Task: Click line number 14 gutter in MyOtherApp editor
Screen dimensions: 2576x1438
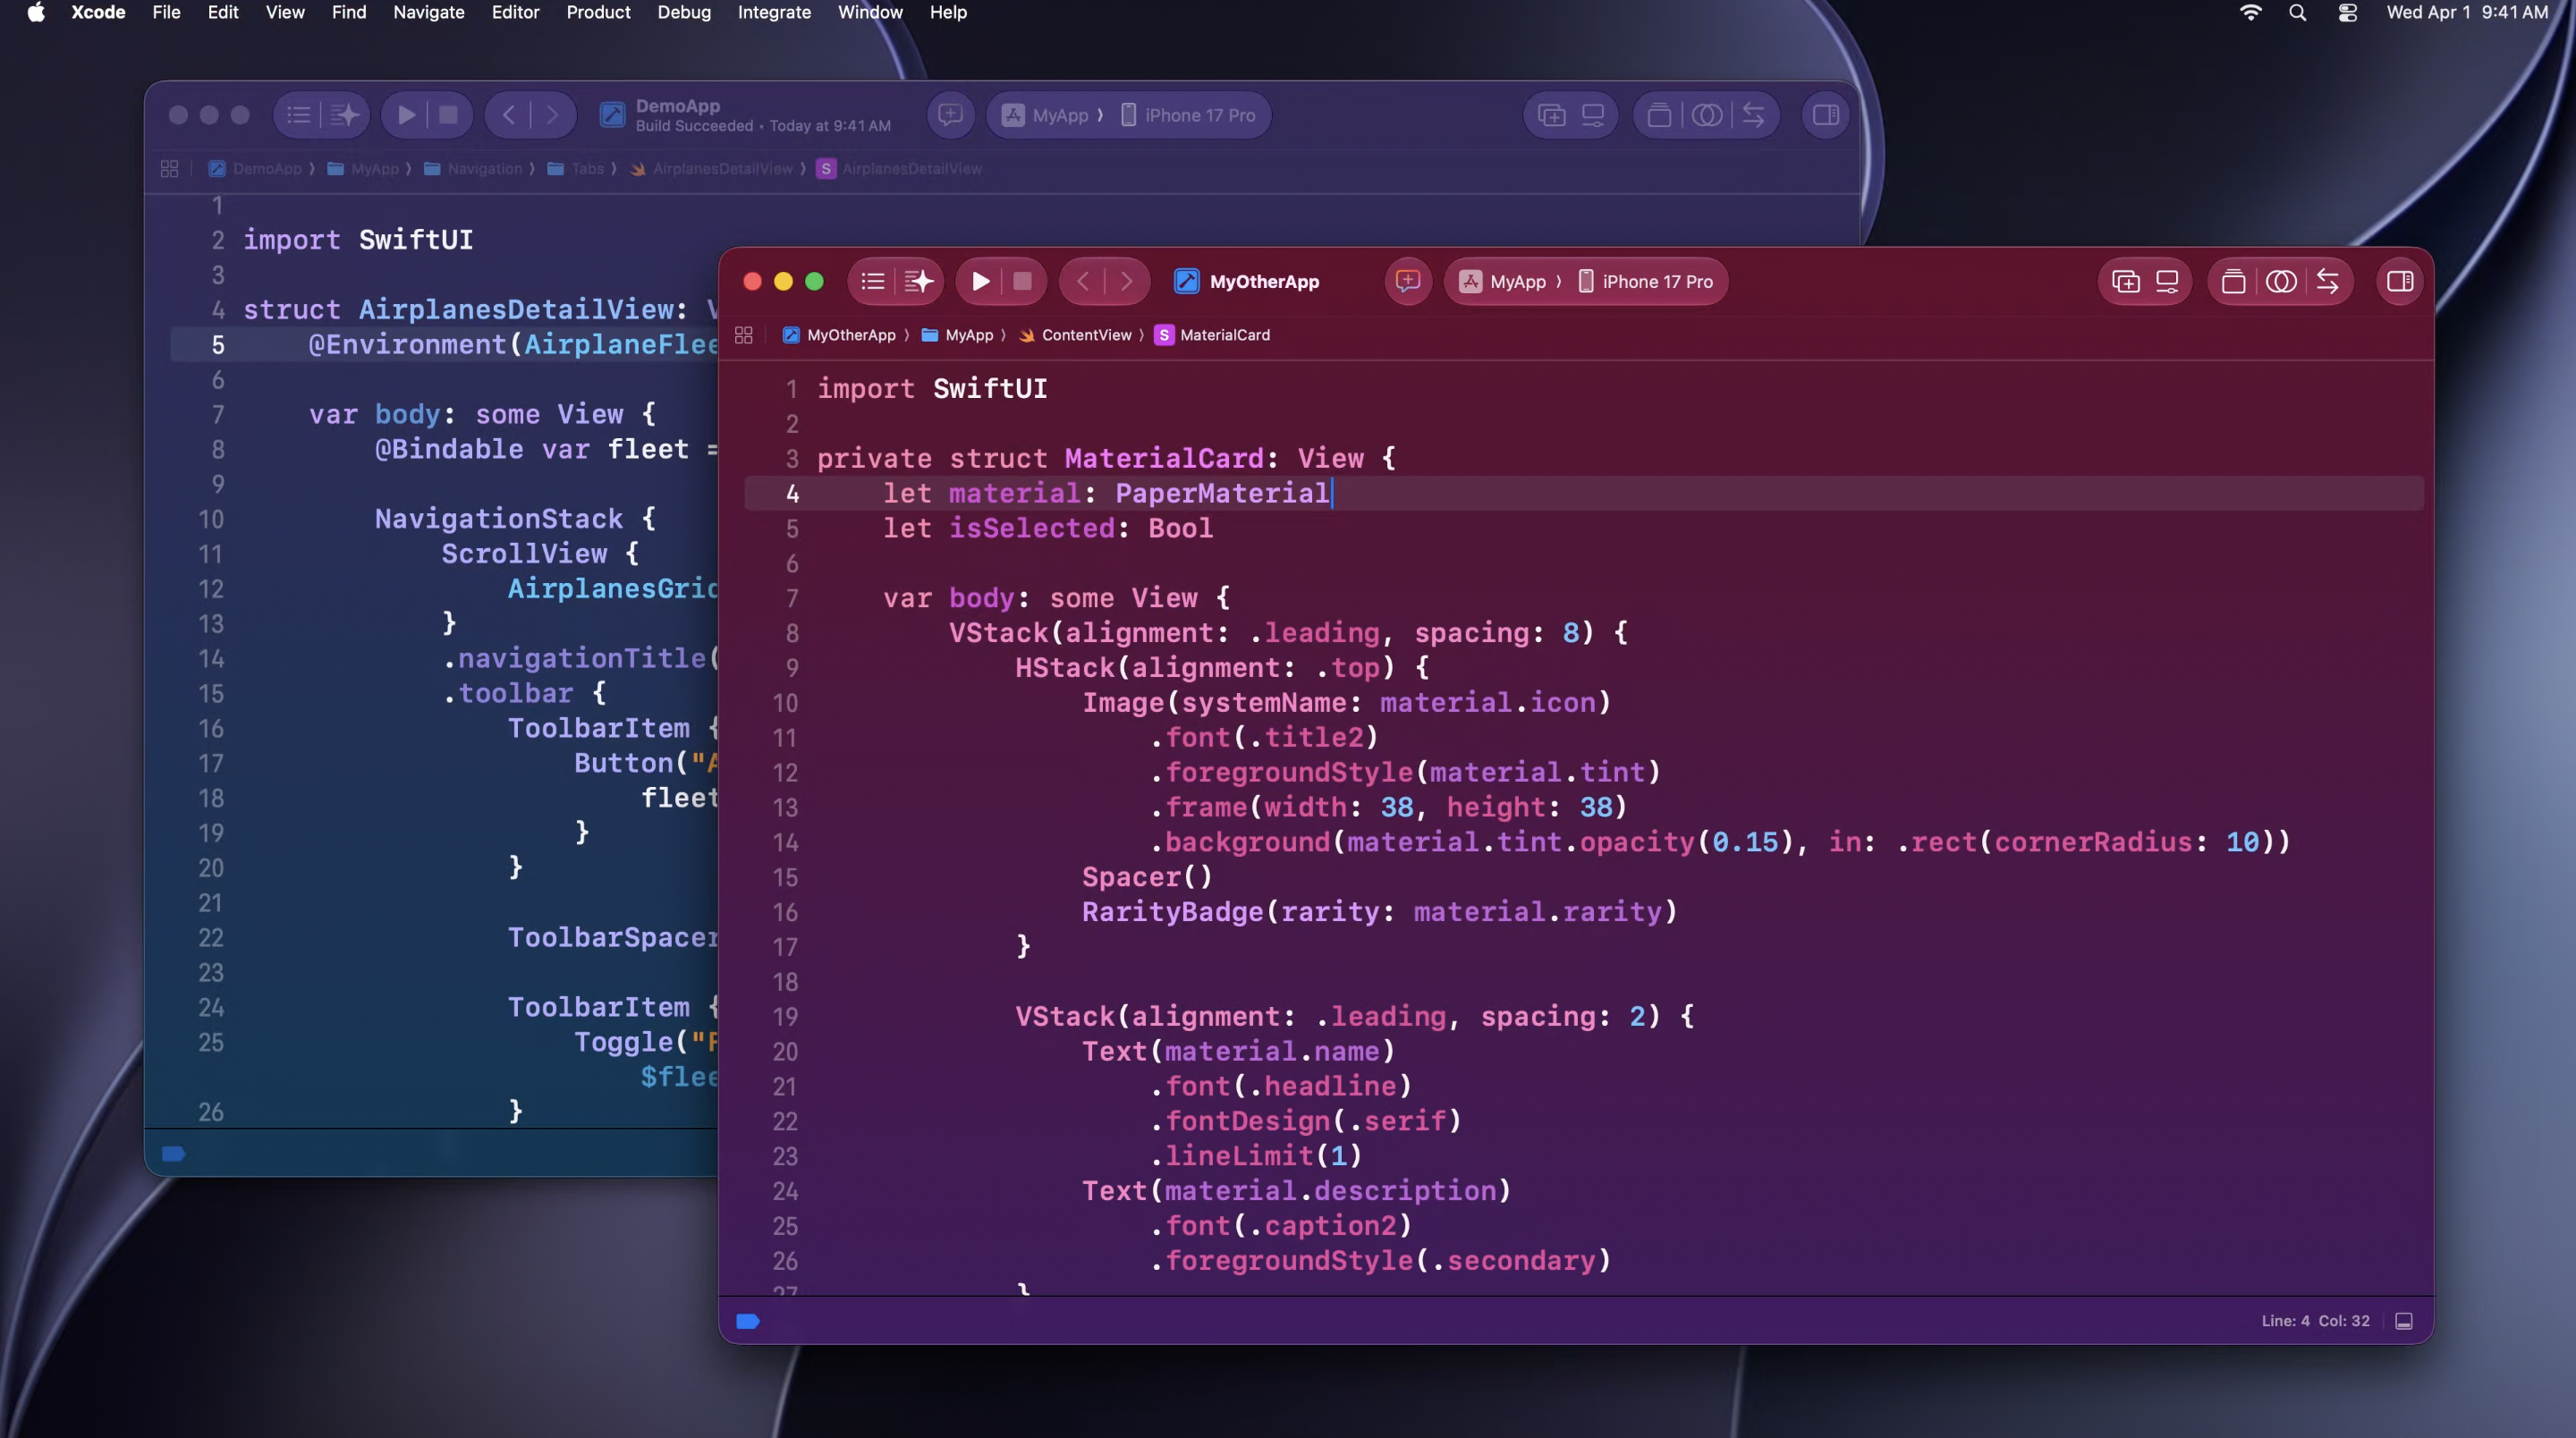Action: point(785,843)
